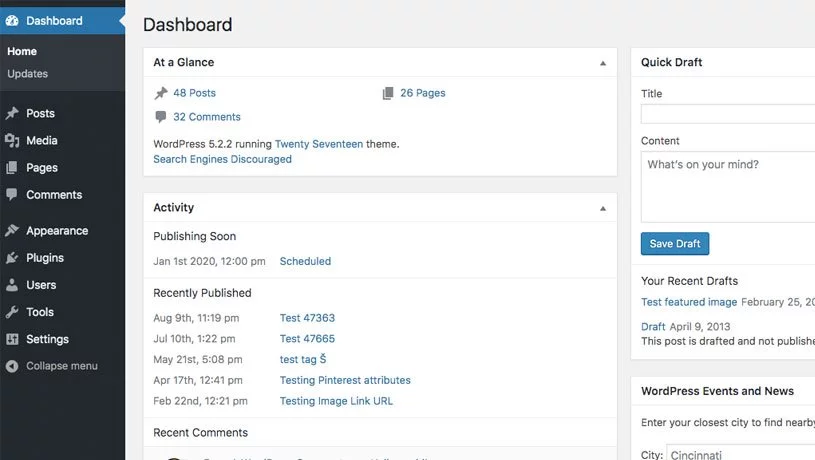Screen dimensions: 815x460
Task: Open Posts via the pushpin icon
Action: point(12,114)
